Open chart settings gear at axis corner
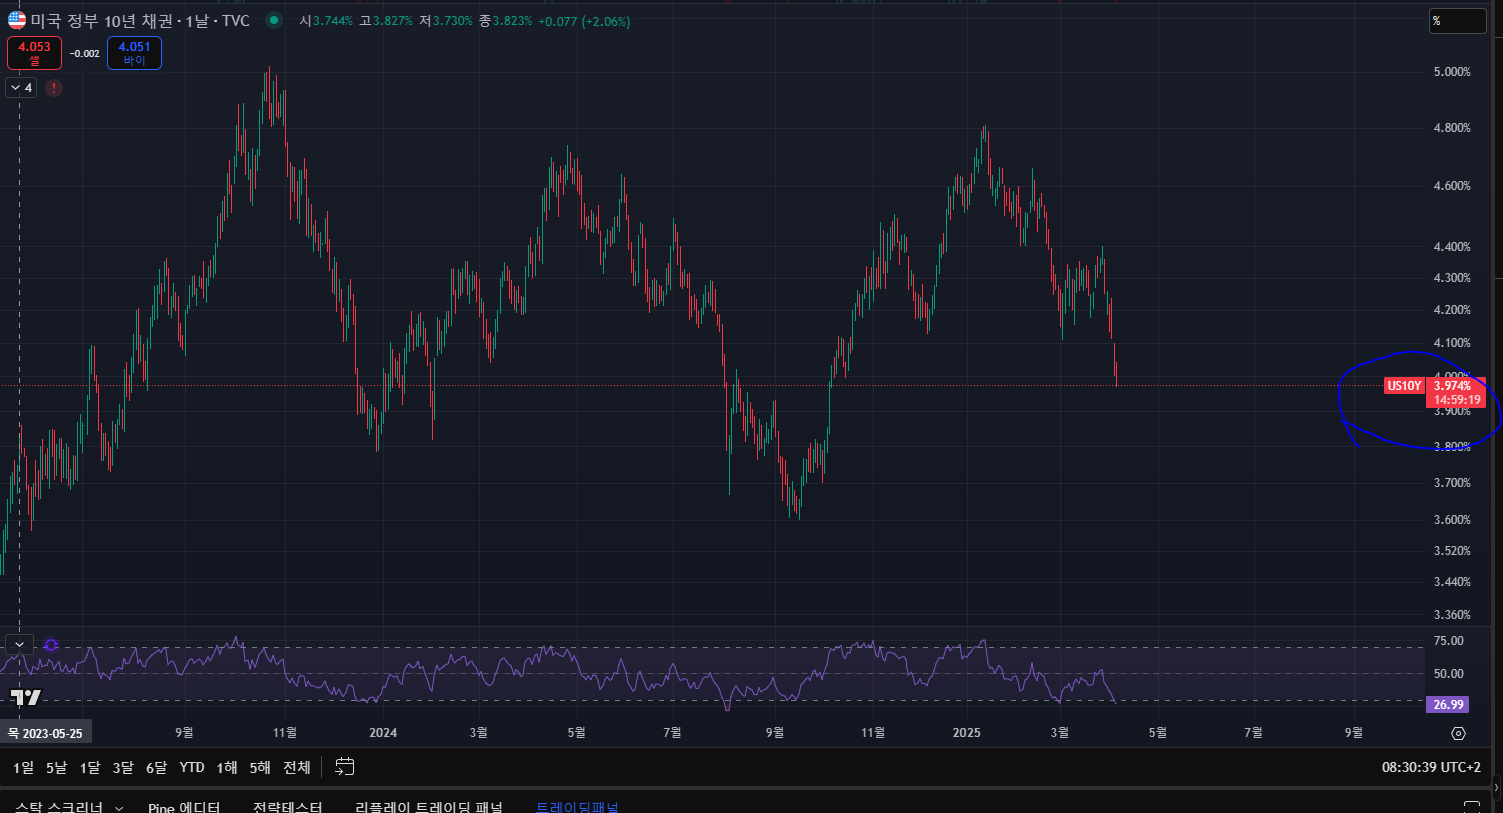The width and height of the screenshot is (1503, 813). [x=1458, y=733]
